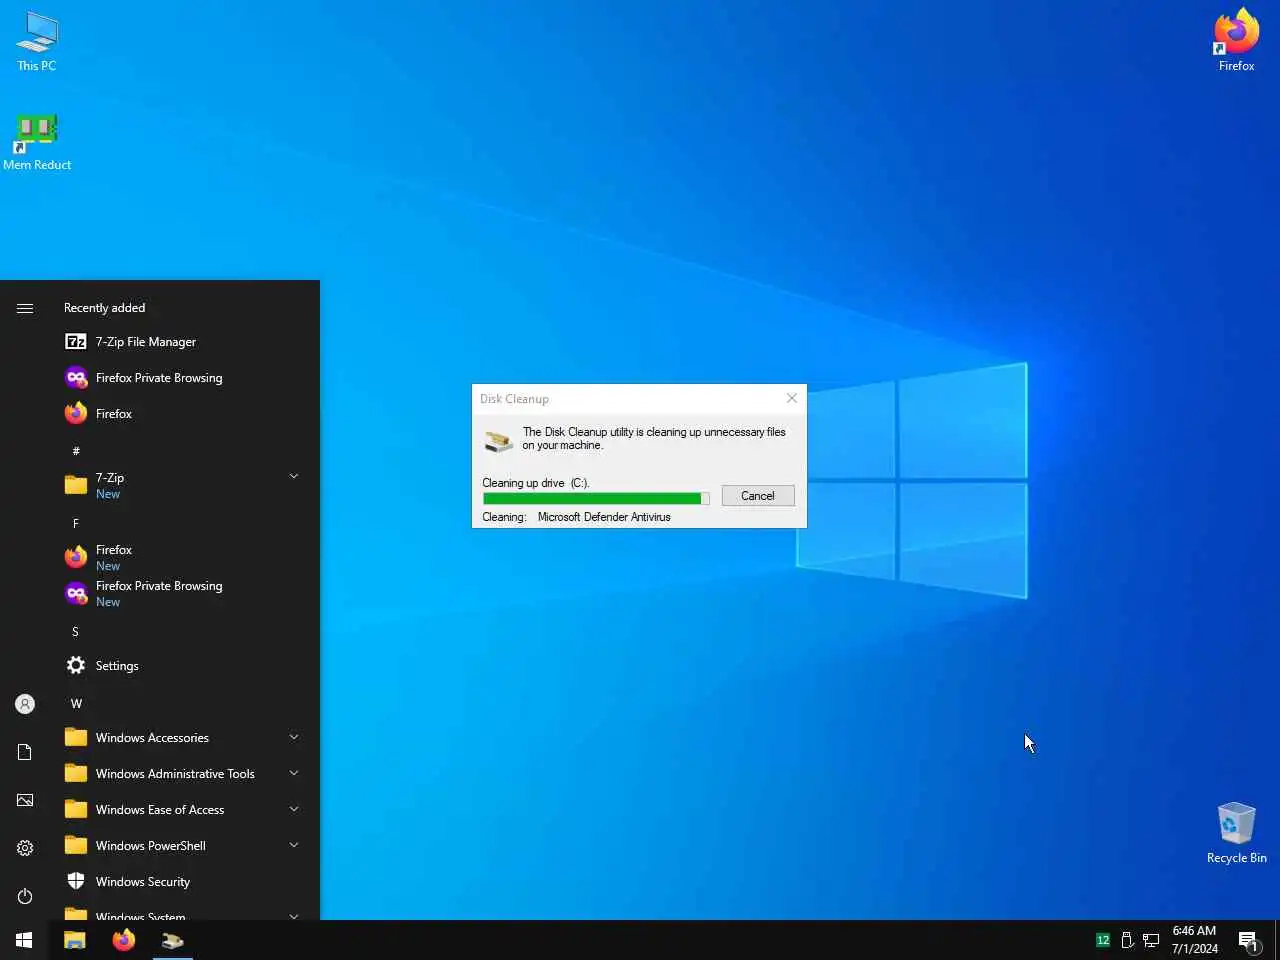Open the network tray icon
The width and height of the screenshot is (1280, 960).
pos(1151,940)
